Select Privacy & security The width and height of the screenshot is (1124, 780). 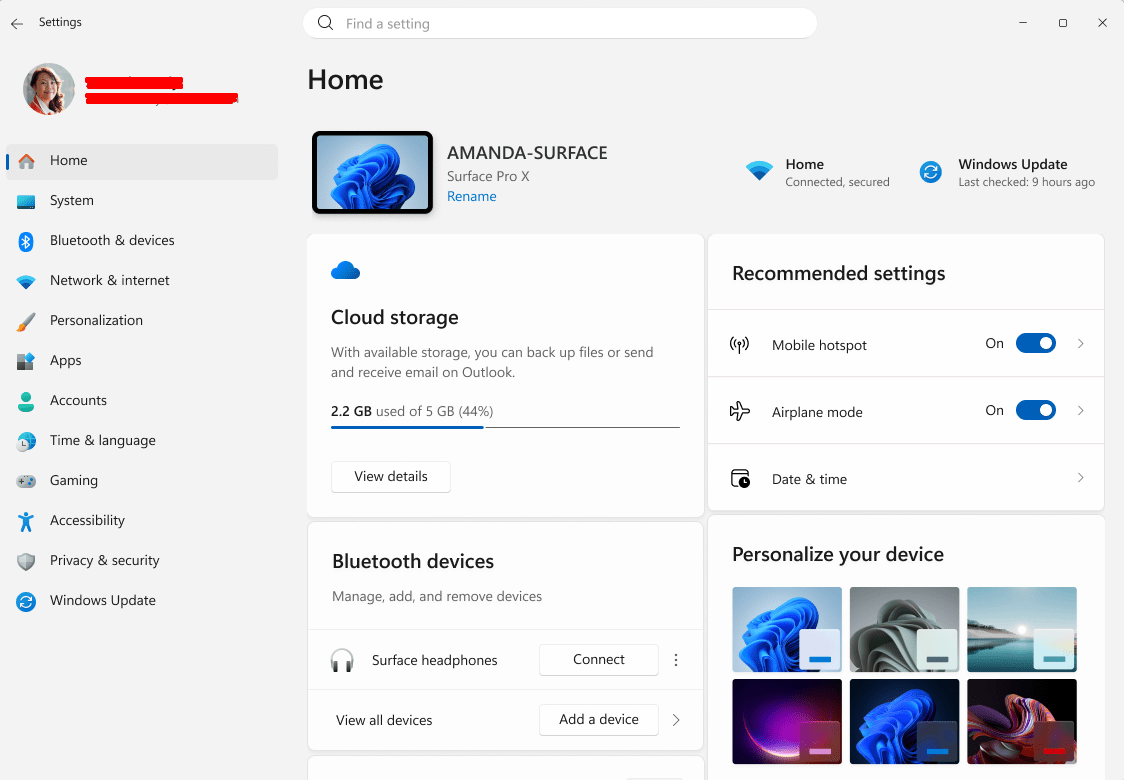click(142, 561)
